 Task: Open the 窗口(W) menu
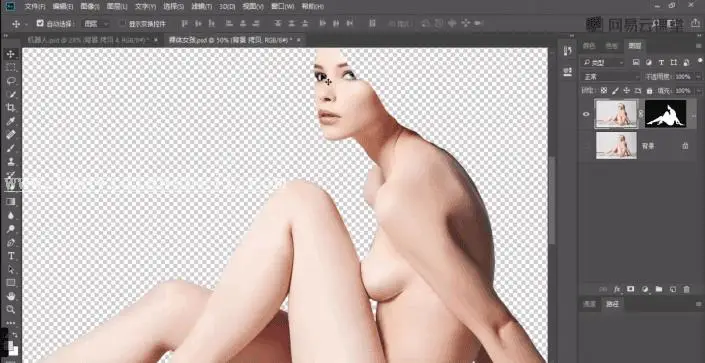[x=283, y=6]
